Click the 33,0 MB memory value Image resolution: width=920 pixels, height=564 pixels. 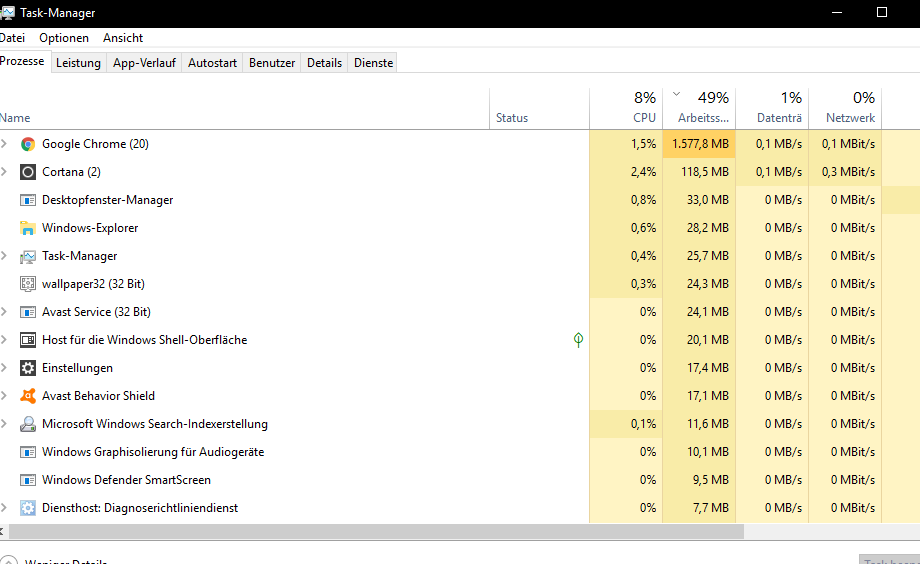coord(708,200)
